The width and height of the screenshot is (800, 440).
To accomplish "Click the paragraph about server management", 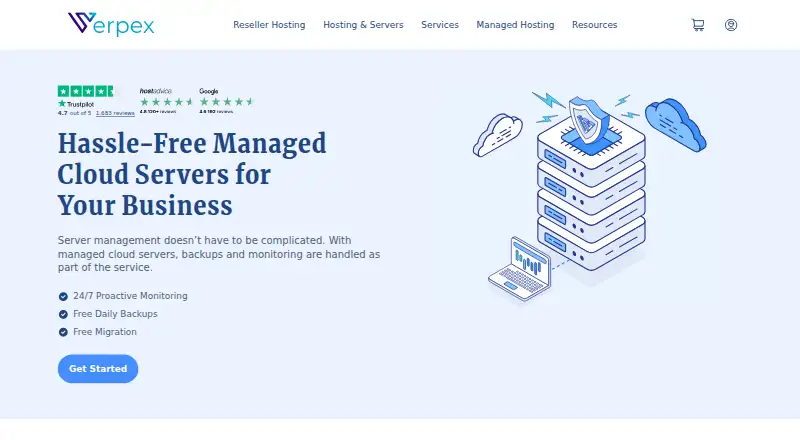I will [x=219, y=254].
